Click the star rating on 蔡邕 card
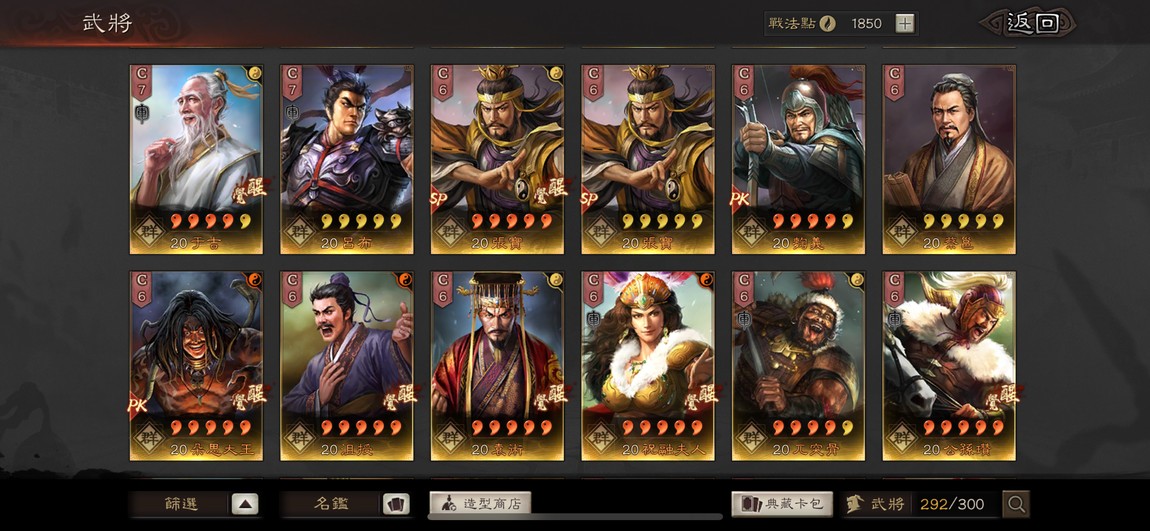 coord(962,221)
